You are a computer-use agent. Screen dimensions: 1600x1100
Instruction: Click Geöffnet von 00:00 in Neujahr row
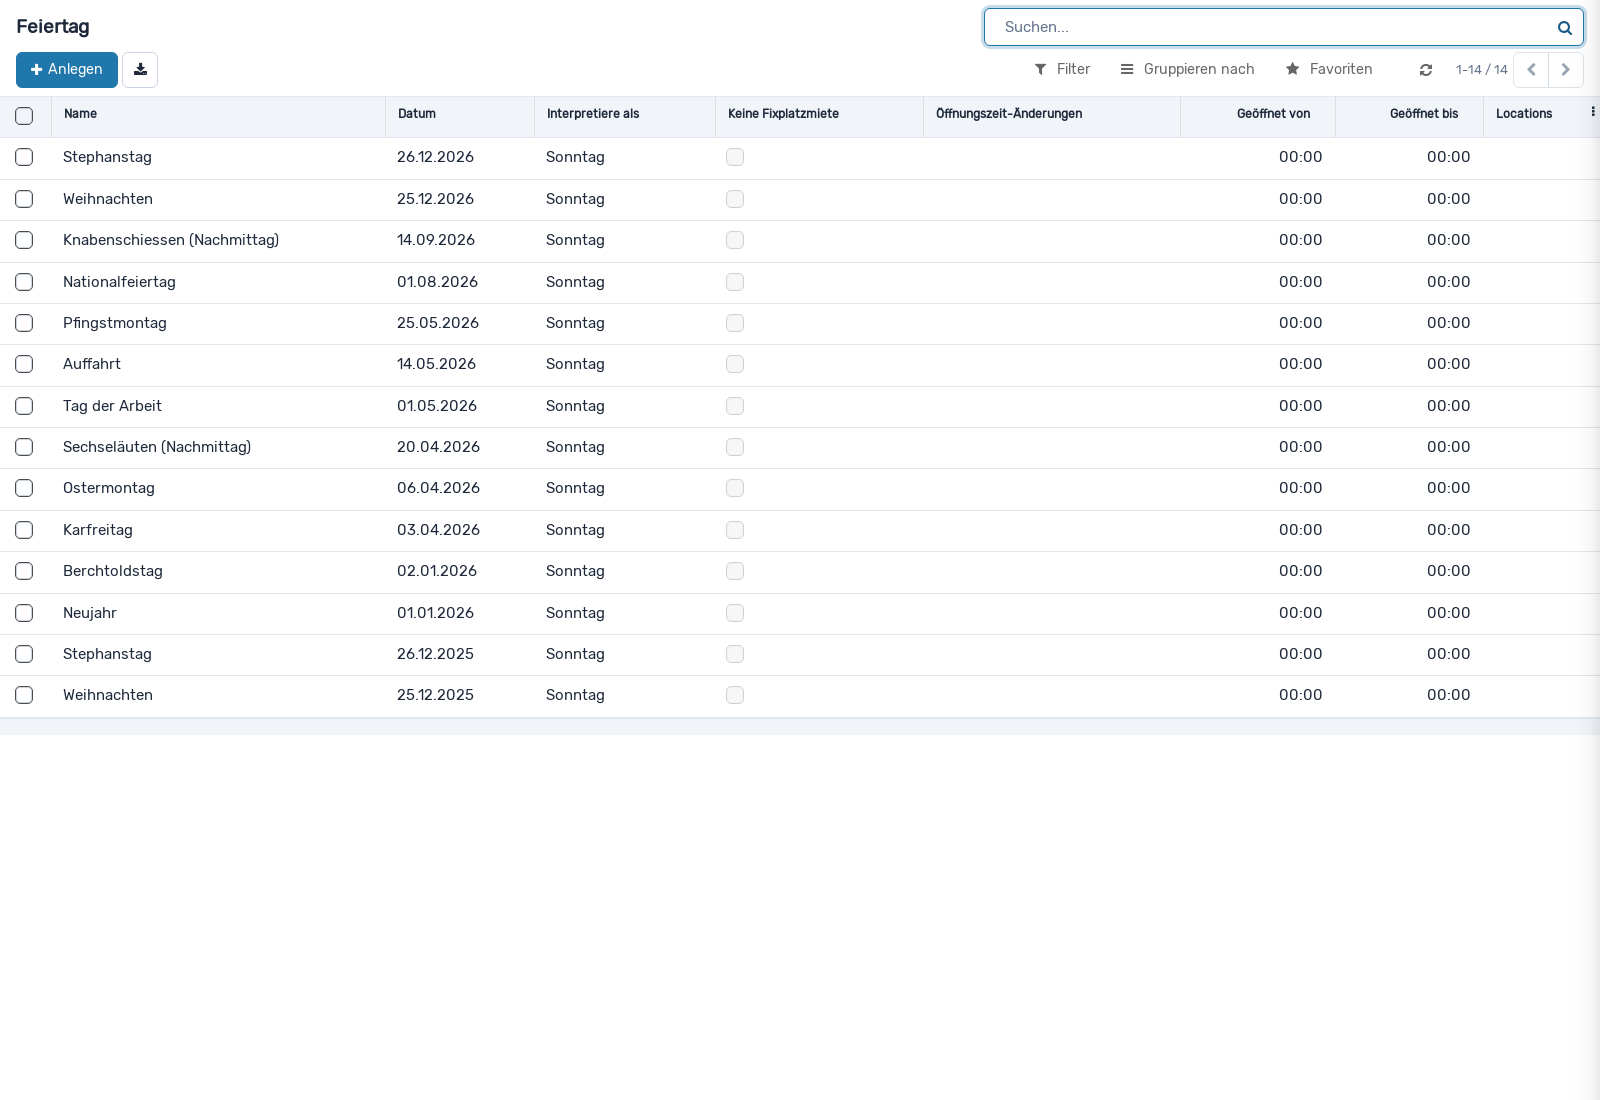tap(1300, 613)
